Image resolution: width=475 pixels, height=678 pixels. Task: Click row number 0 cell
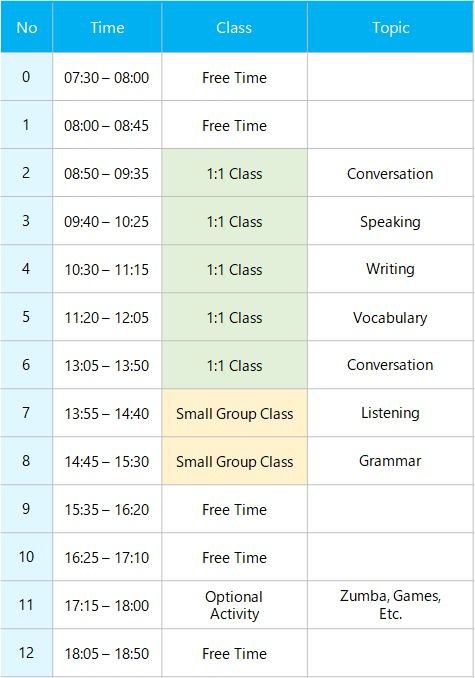[27, 77]
